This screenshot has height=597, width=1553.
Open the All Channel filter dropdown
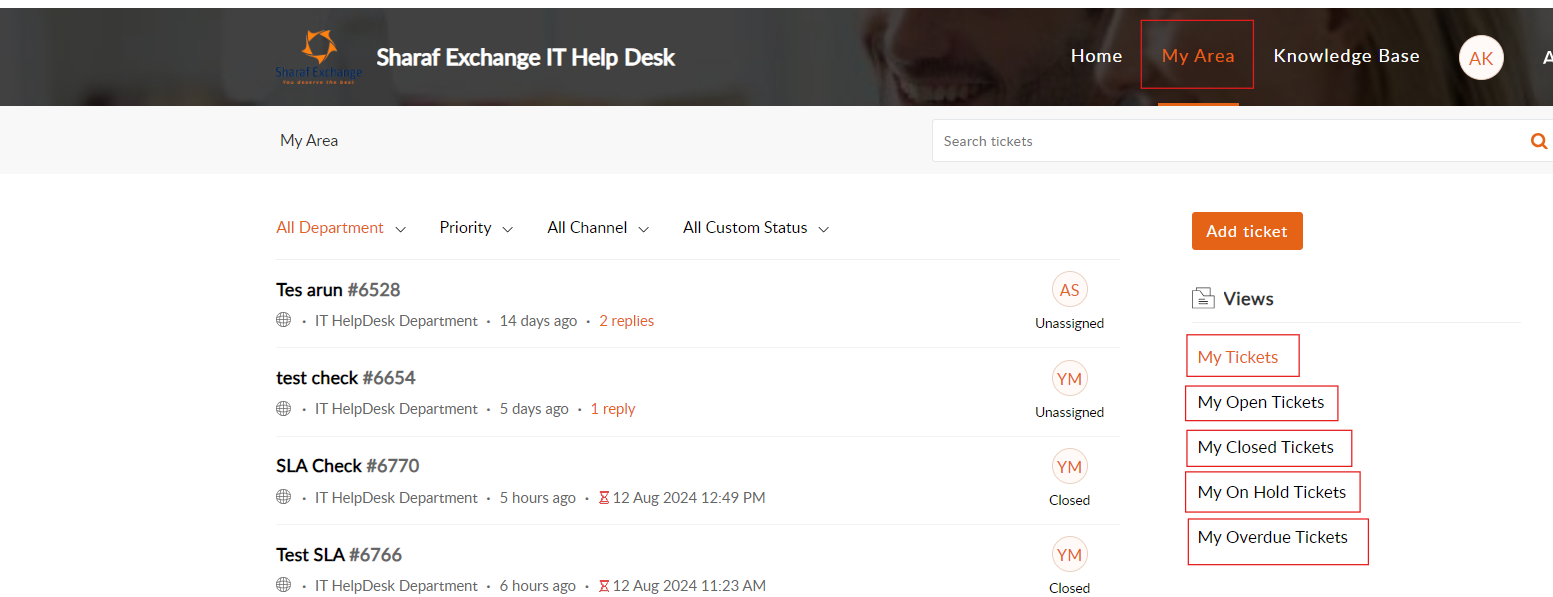[x=598, y=228]
